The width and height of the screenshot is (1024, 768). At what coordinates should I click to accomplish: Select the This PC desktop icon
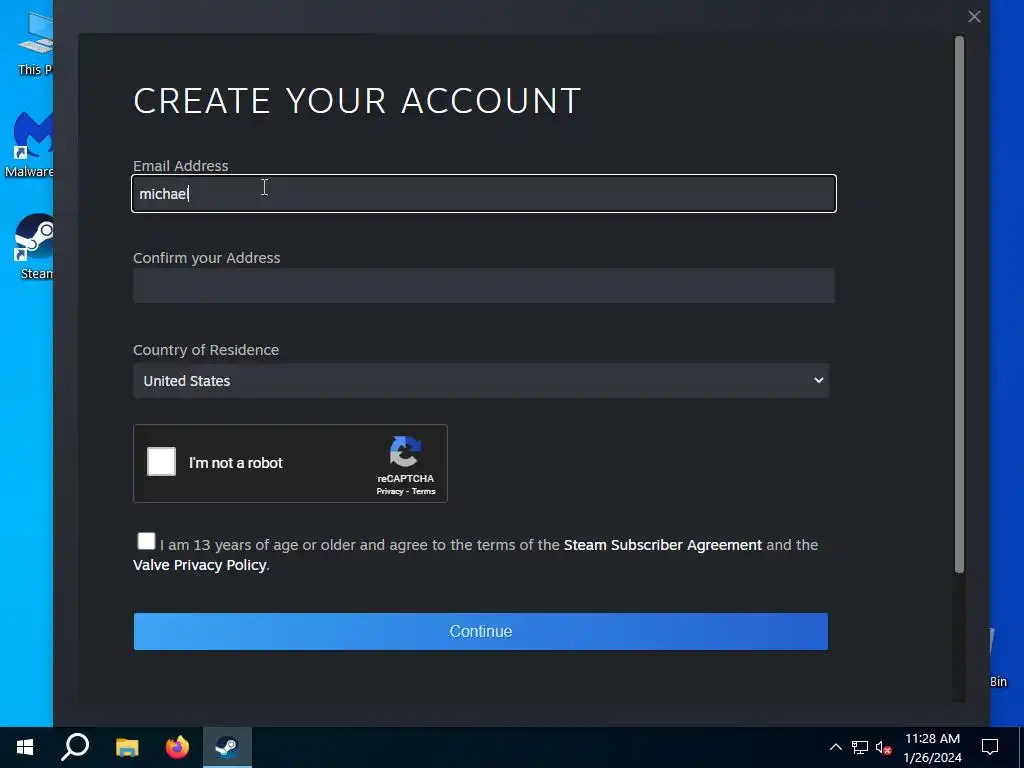(35, 42)
